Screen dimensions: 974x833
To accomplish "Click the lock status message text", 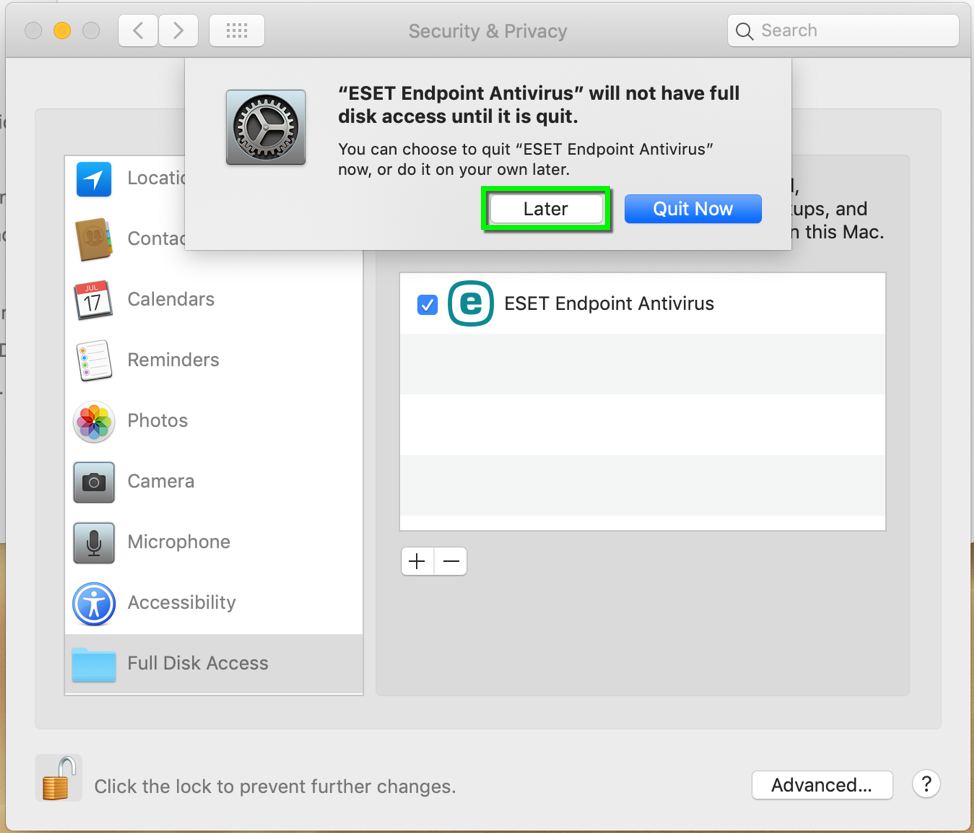I will pyautogui.click(x=275, y=786).
